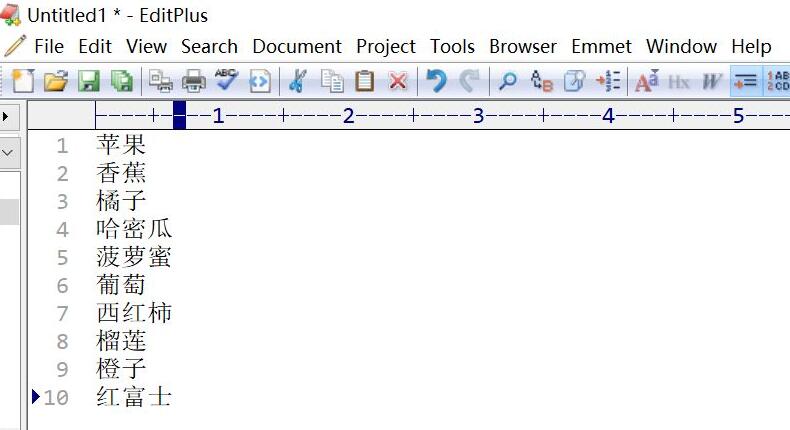790x430 pixels.
Task: Open the Edit menu
Action: [95, 46]
